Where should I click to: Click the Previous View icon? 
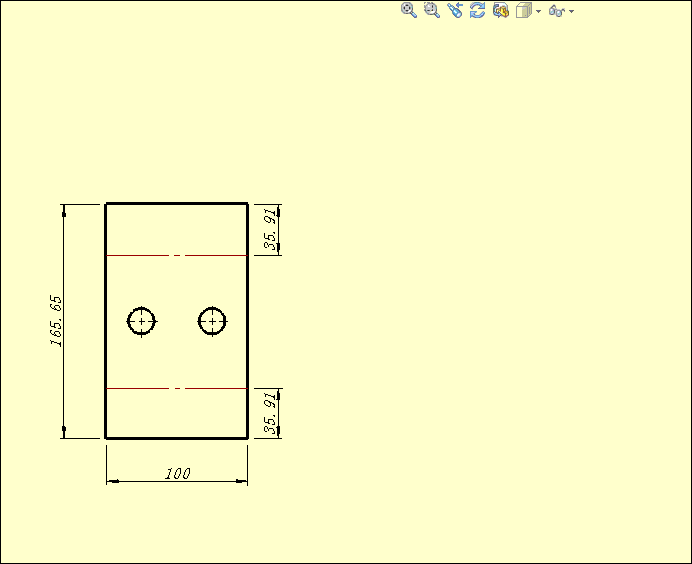pos(455,10)
